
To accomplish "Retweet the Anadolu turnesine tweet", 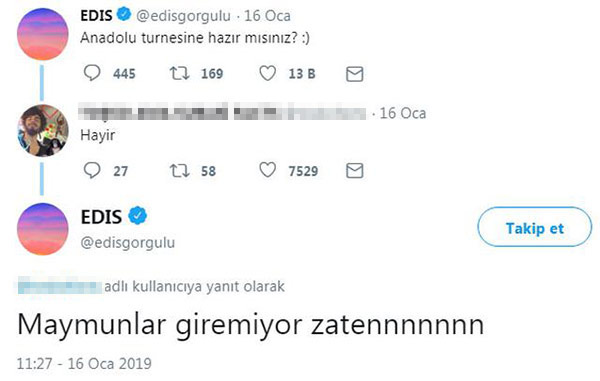I will 179,73.
